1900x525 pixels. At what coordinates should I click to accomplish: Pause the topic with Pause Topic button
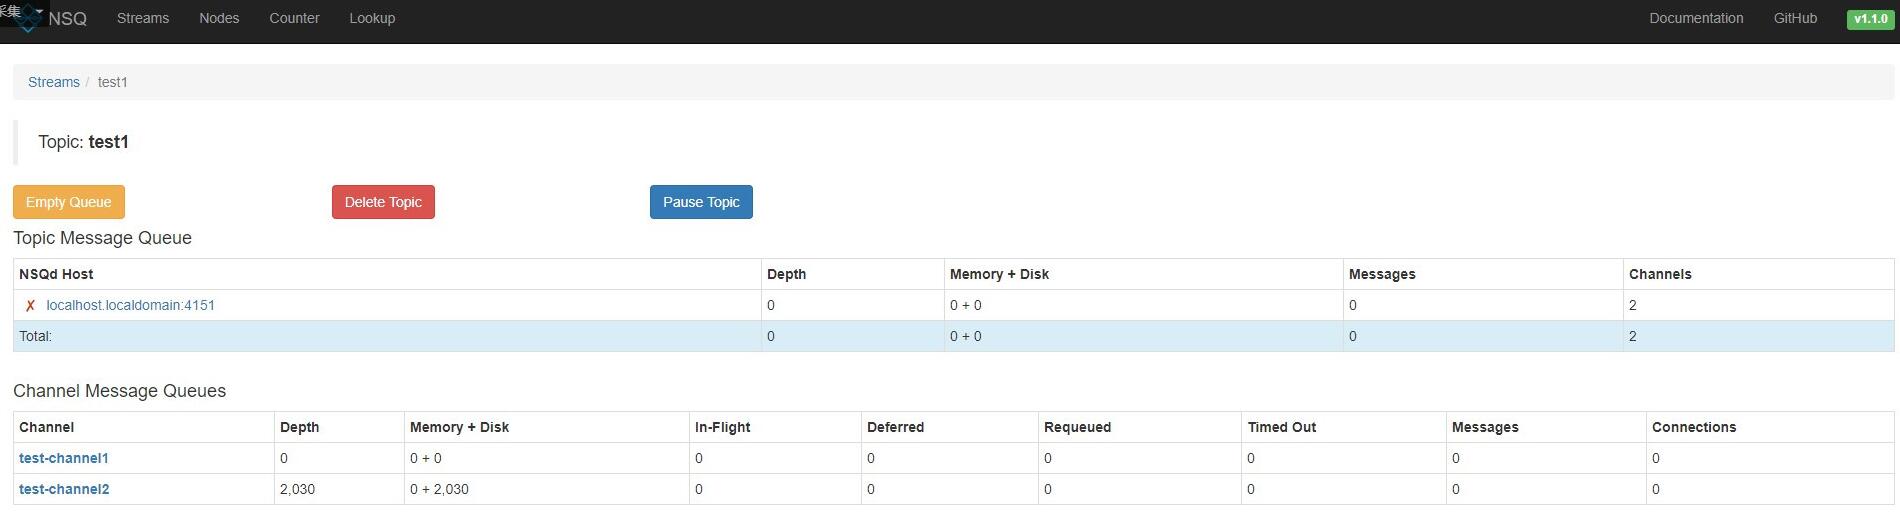tap(701, 202)
